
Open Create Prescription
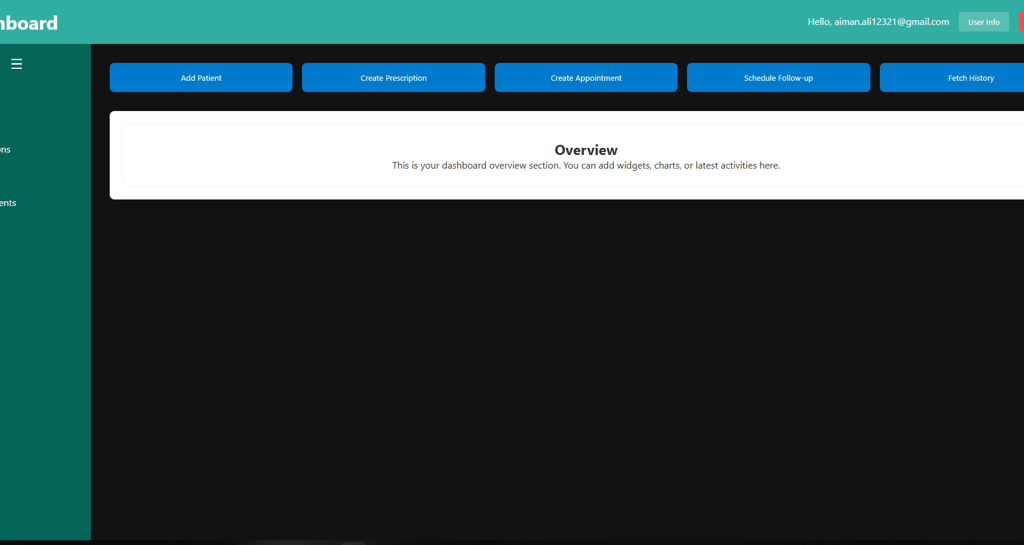coord(393,78)
